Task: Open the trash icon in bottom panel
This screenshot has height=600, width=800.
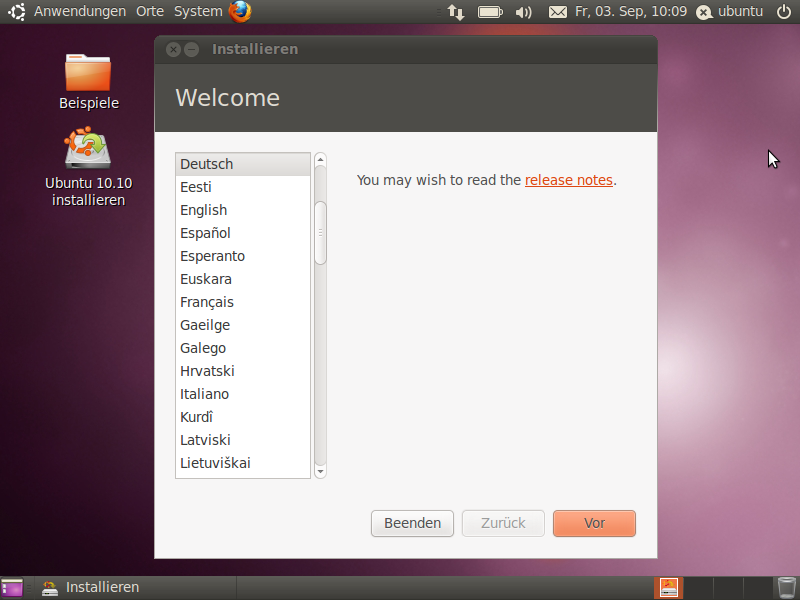Action: pos(787,588)
